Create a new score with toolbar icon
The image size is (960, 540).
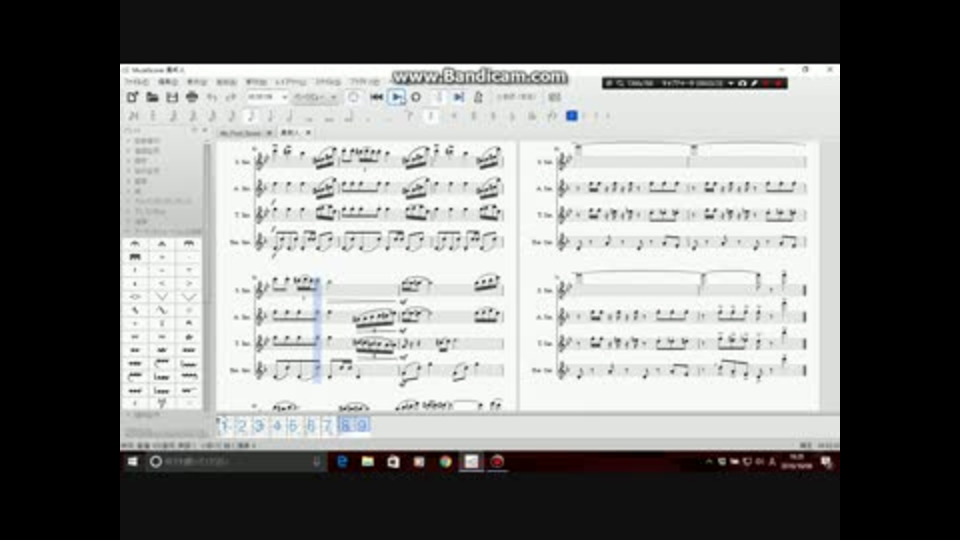(x=132, y=97)
